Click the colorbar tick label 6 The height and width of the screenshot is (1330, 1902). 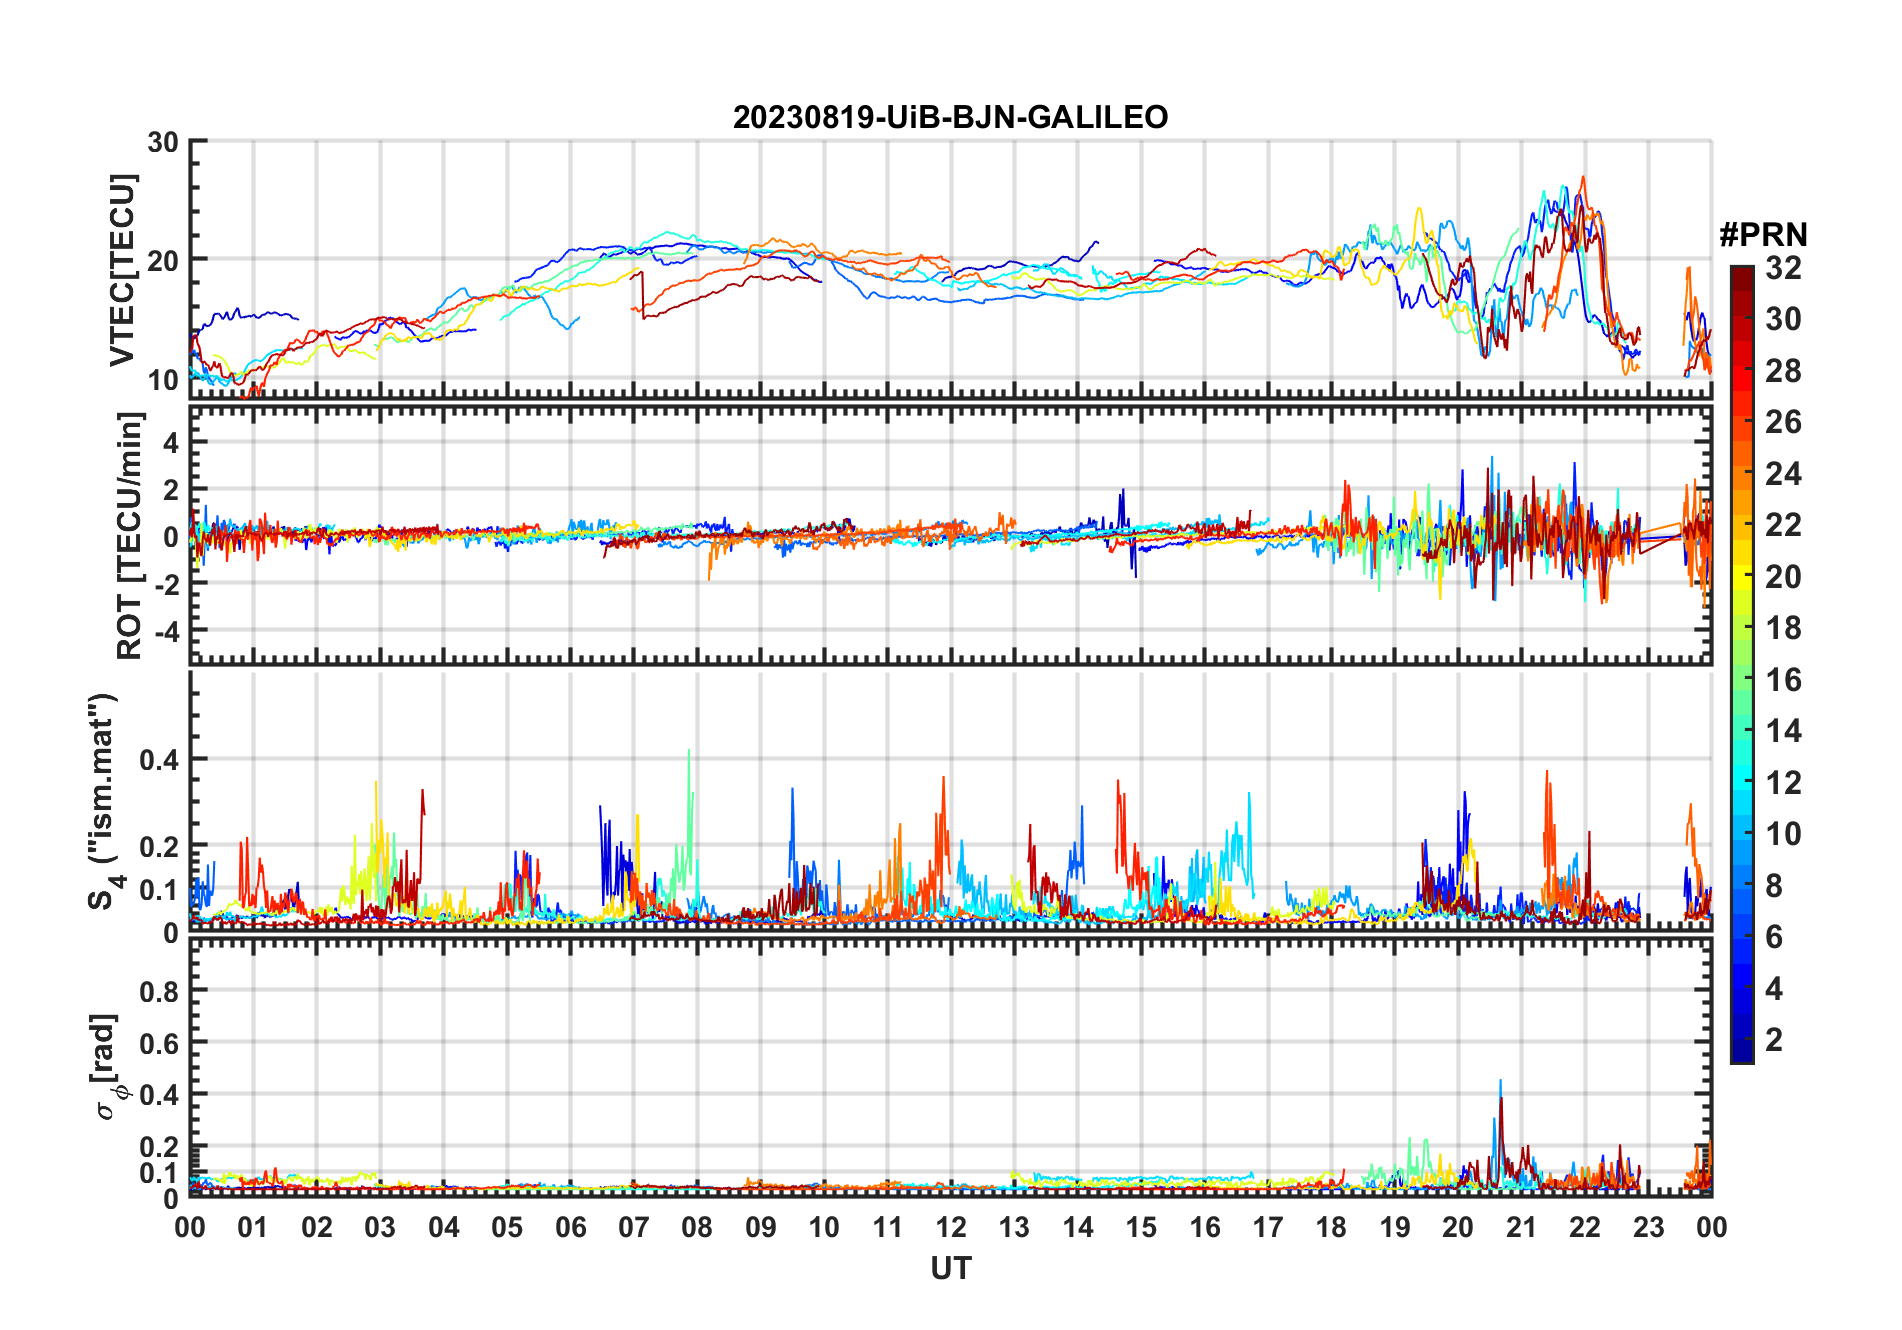pos(1774,937)
